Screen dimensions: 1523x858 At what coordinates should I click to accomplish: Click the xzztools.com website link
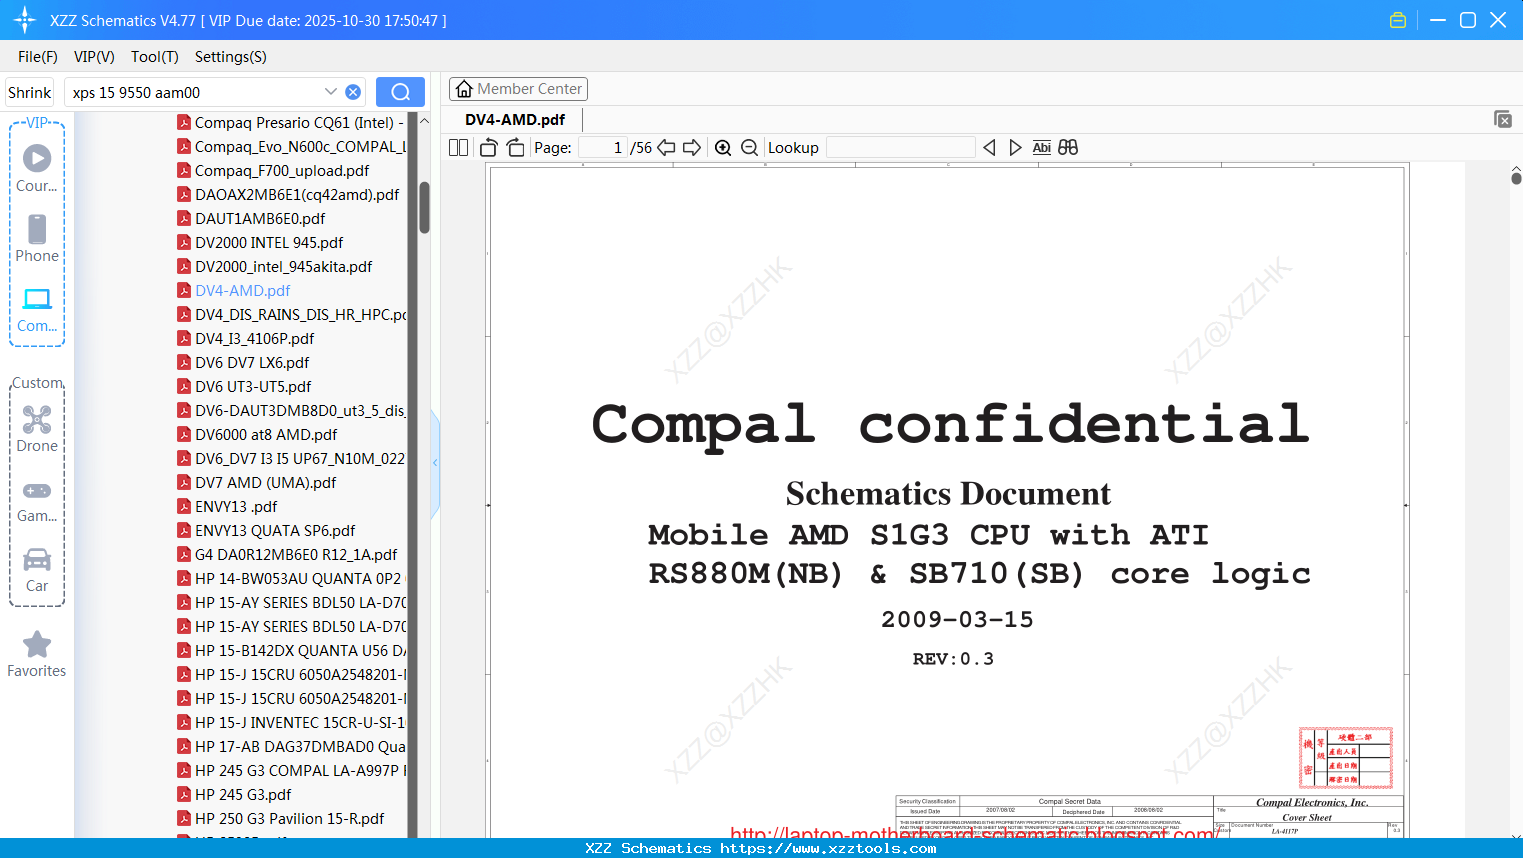click(828, 848)
